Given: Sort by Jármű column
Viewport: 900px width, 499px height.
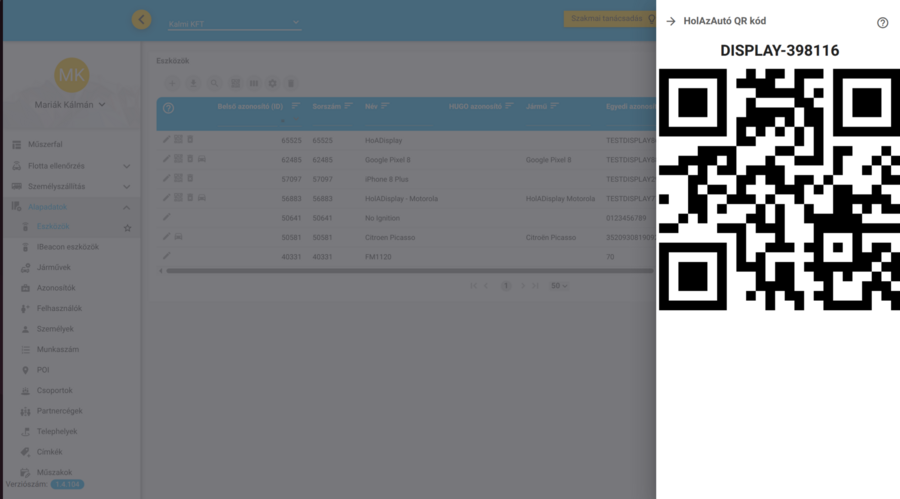Looking at the screenshot, I should point(554,106).
